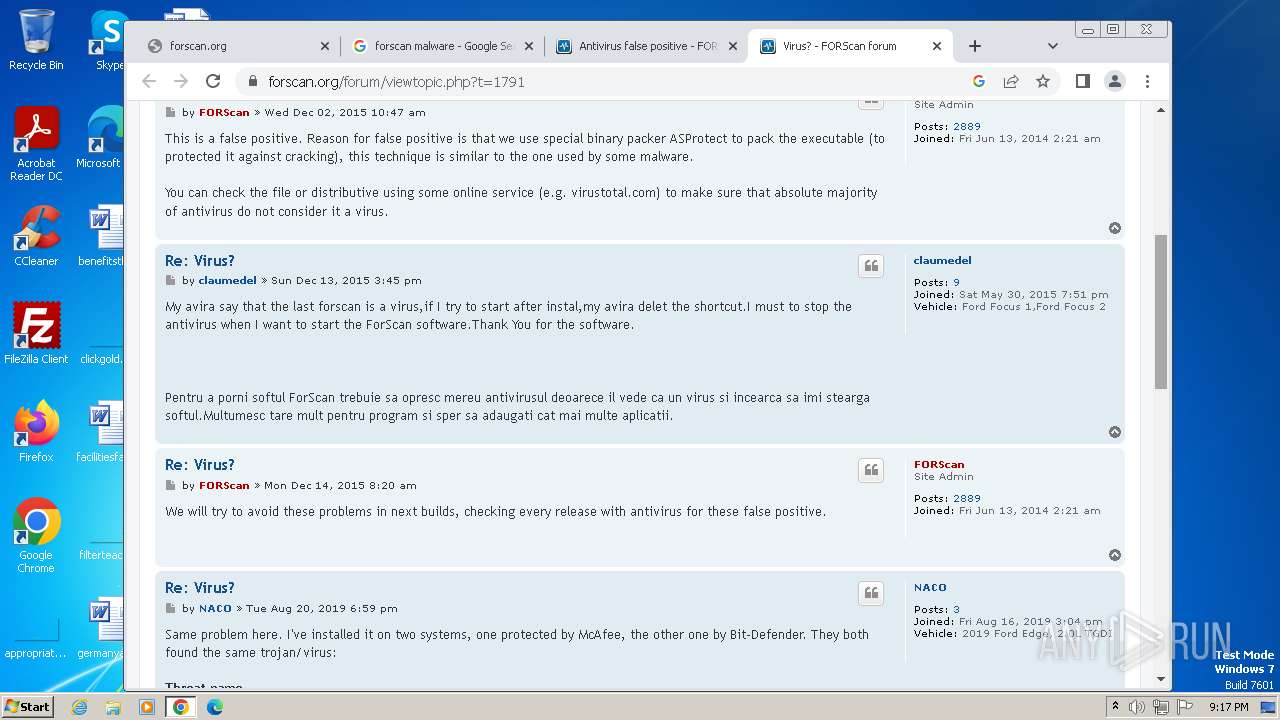Reload the current page
Viewport: 1280px width, 720px height.
click(213, 82)
